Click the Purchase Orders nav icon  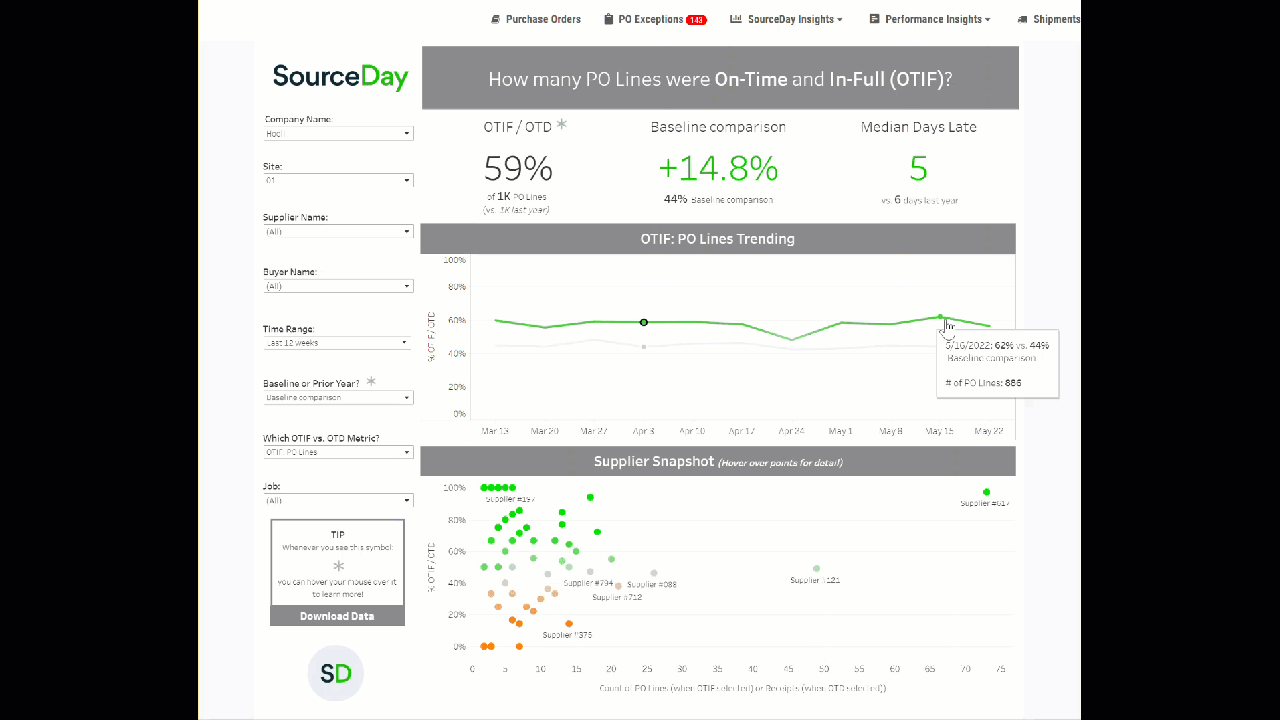(495, 19)
